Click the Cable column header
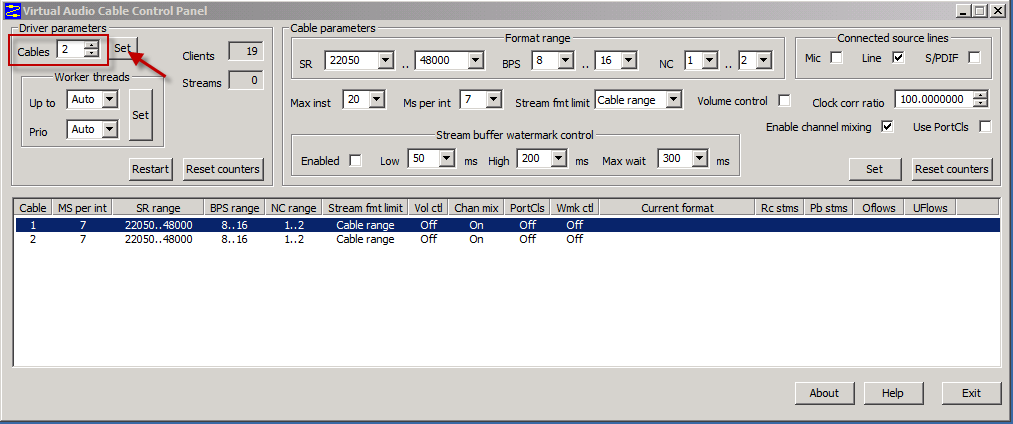The height and width of the screenshot is (424, 1013). [x=32, y=207]
